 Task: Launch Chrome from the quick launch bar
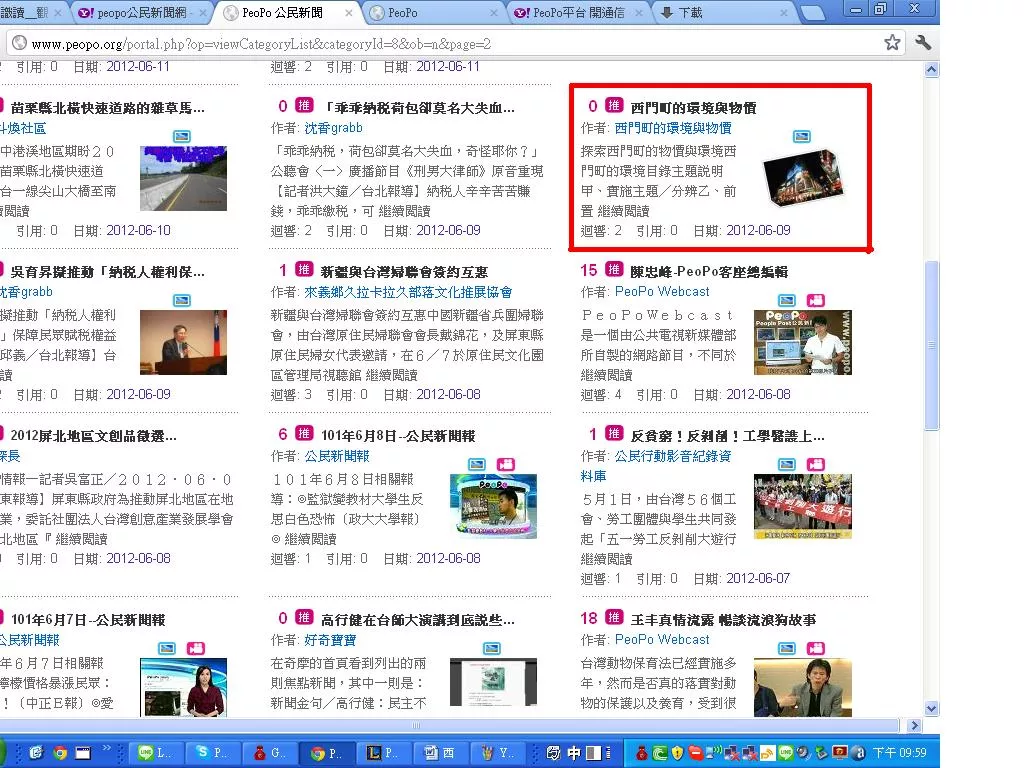coord(60,753)
